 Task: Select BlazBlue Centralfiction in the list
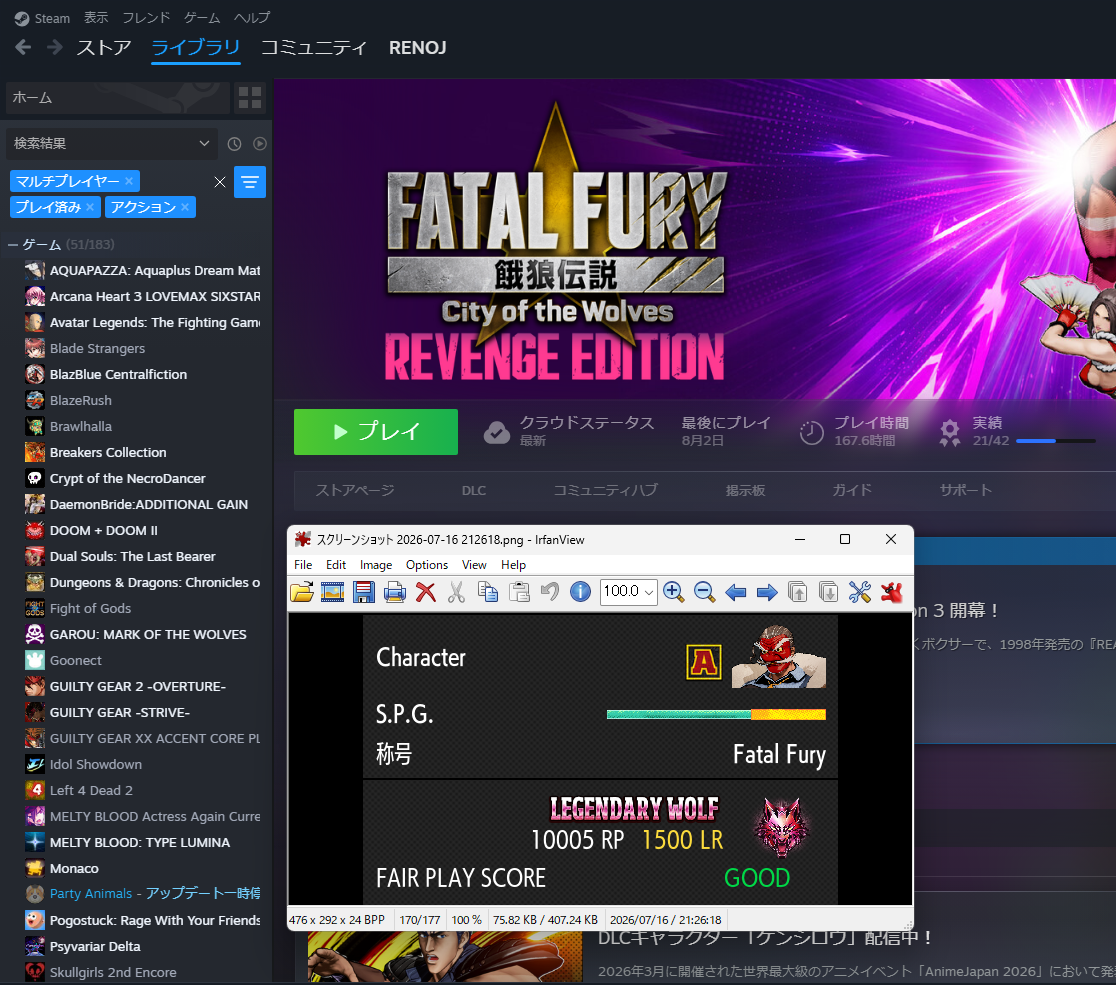118,374
